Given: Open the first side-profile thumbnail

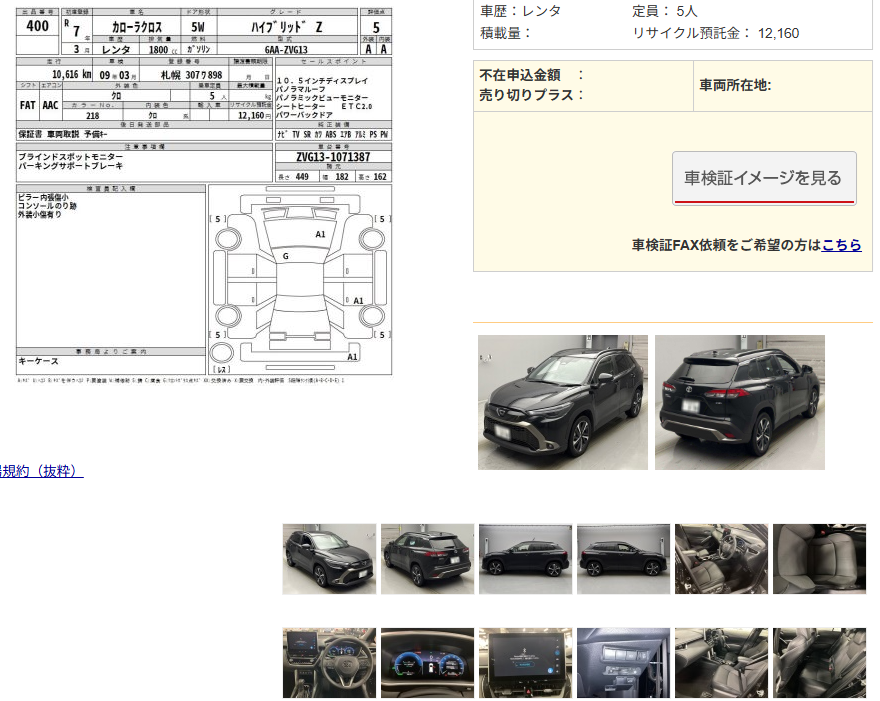Looking at the screenshot, I should (x=525, y=559).
